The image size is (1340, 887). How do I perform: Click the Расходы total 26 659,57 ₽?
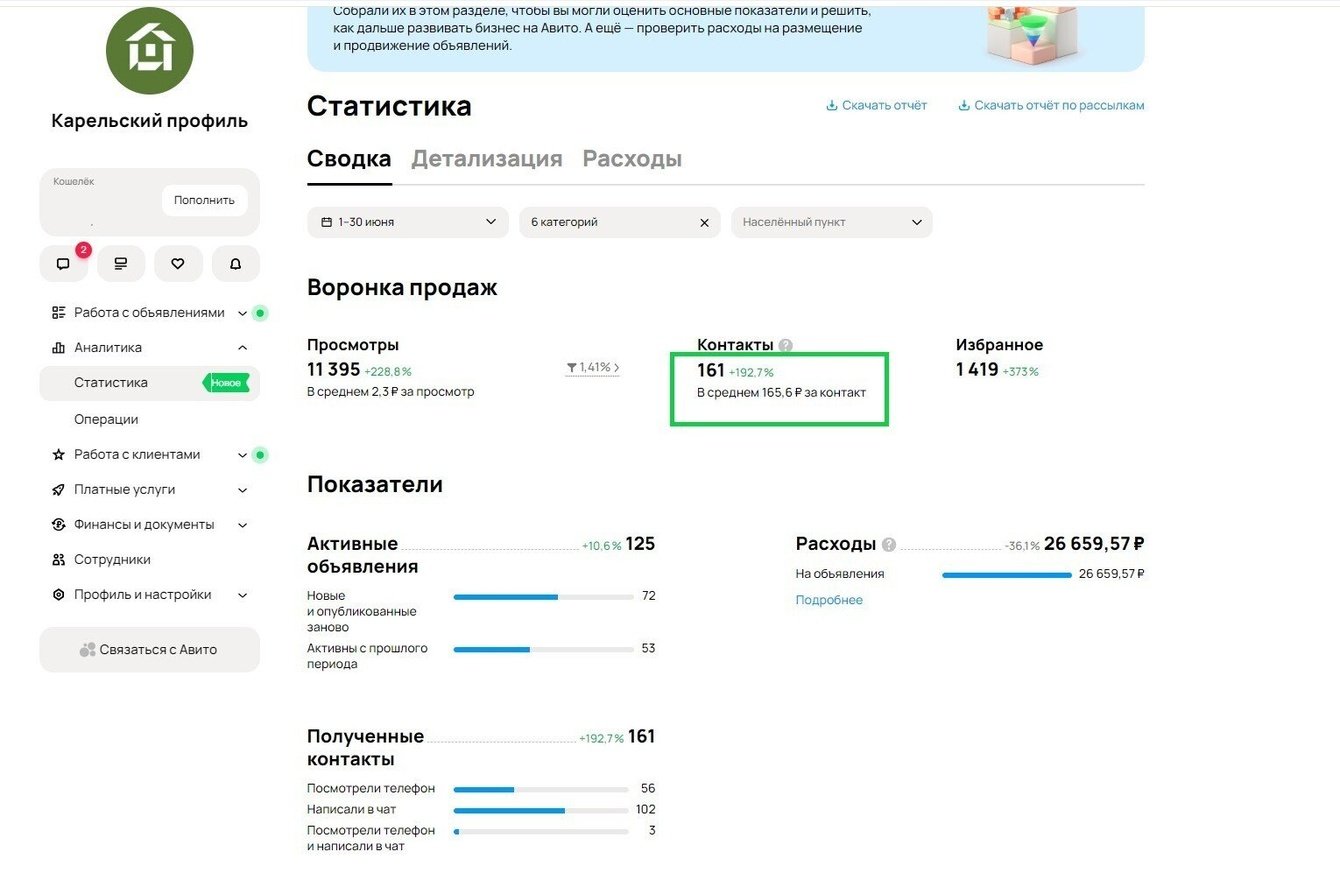point(1094,544)
